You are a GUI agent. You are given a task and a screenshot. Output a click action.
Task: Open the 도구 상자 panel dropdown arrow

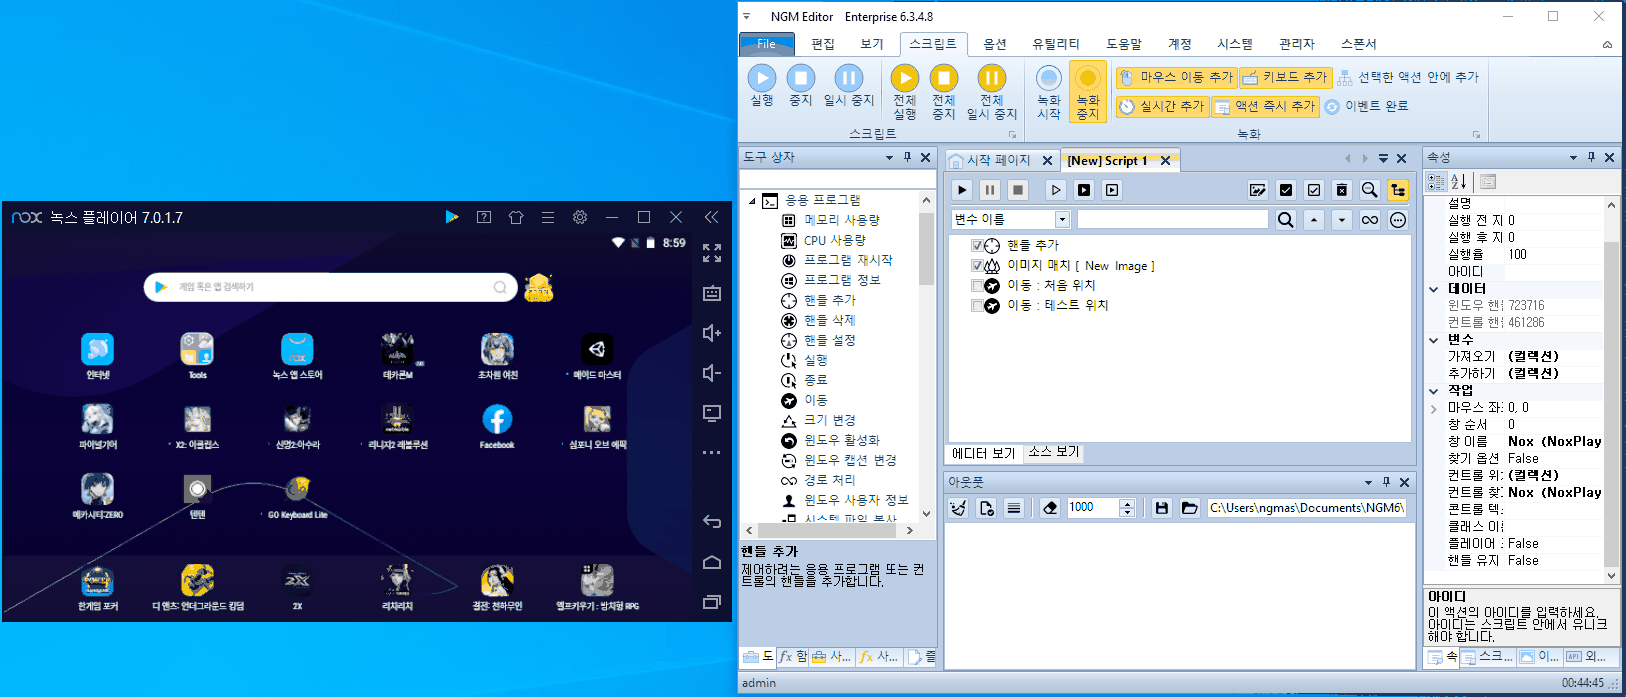(x=889, y=158)
